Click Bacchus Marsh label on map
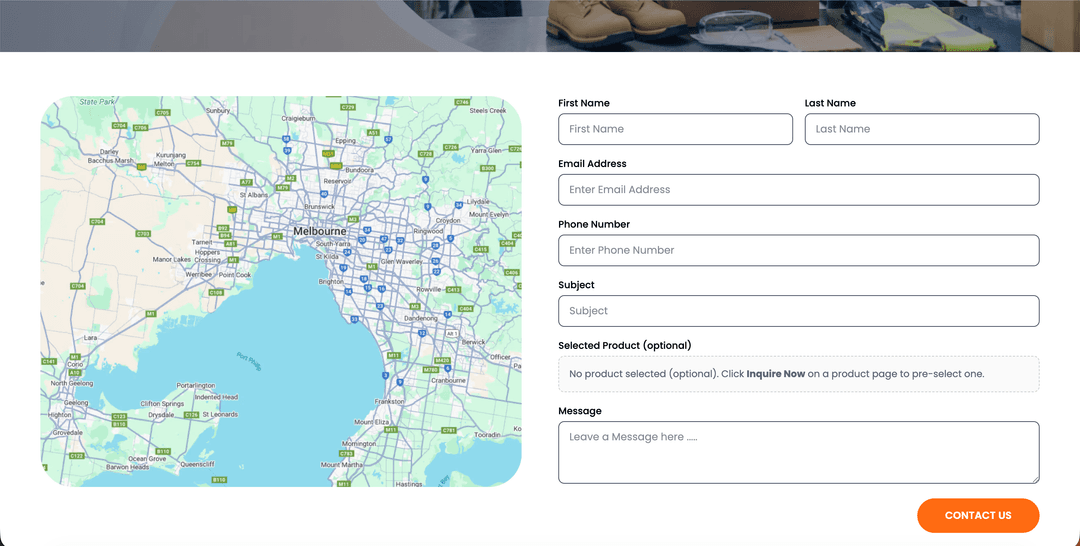This screenshot has width=1080, height=546. (110, 160)
